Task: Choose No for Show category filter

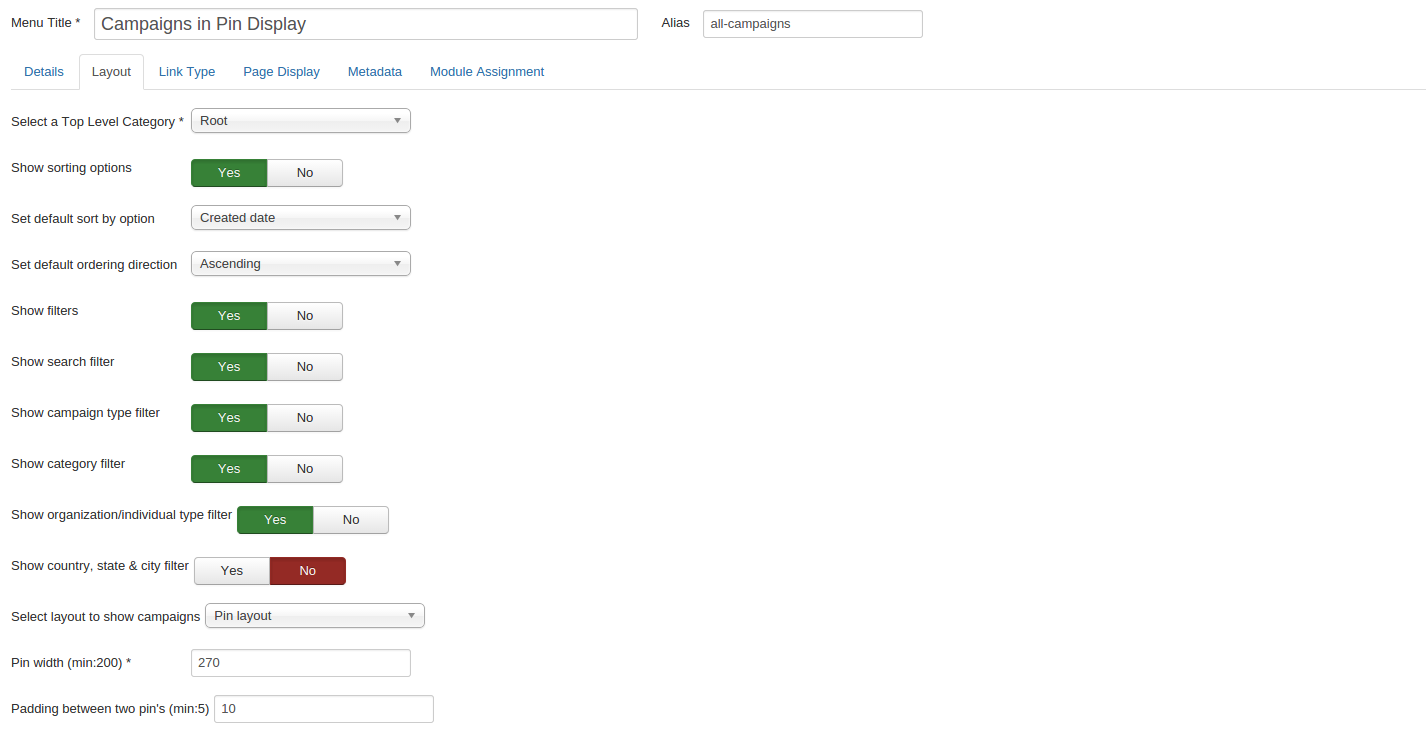Action: 305,469
